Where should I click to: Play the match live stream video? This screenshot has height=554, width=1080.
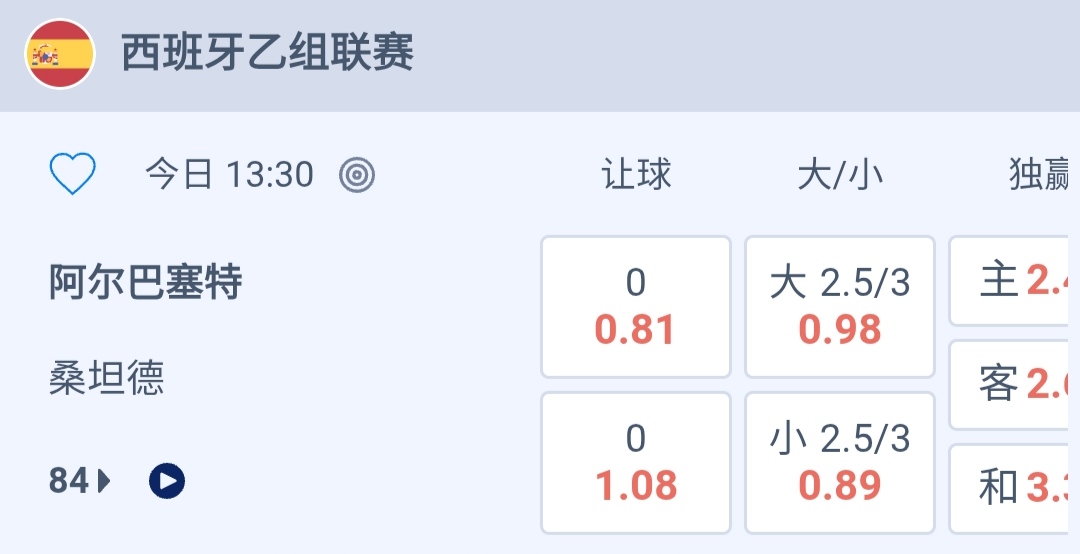pos(167,481)
